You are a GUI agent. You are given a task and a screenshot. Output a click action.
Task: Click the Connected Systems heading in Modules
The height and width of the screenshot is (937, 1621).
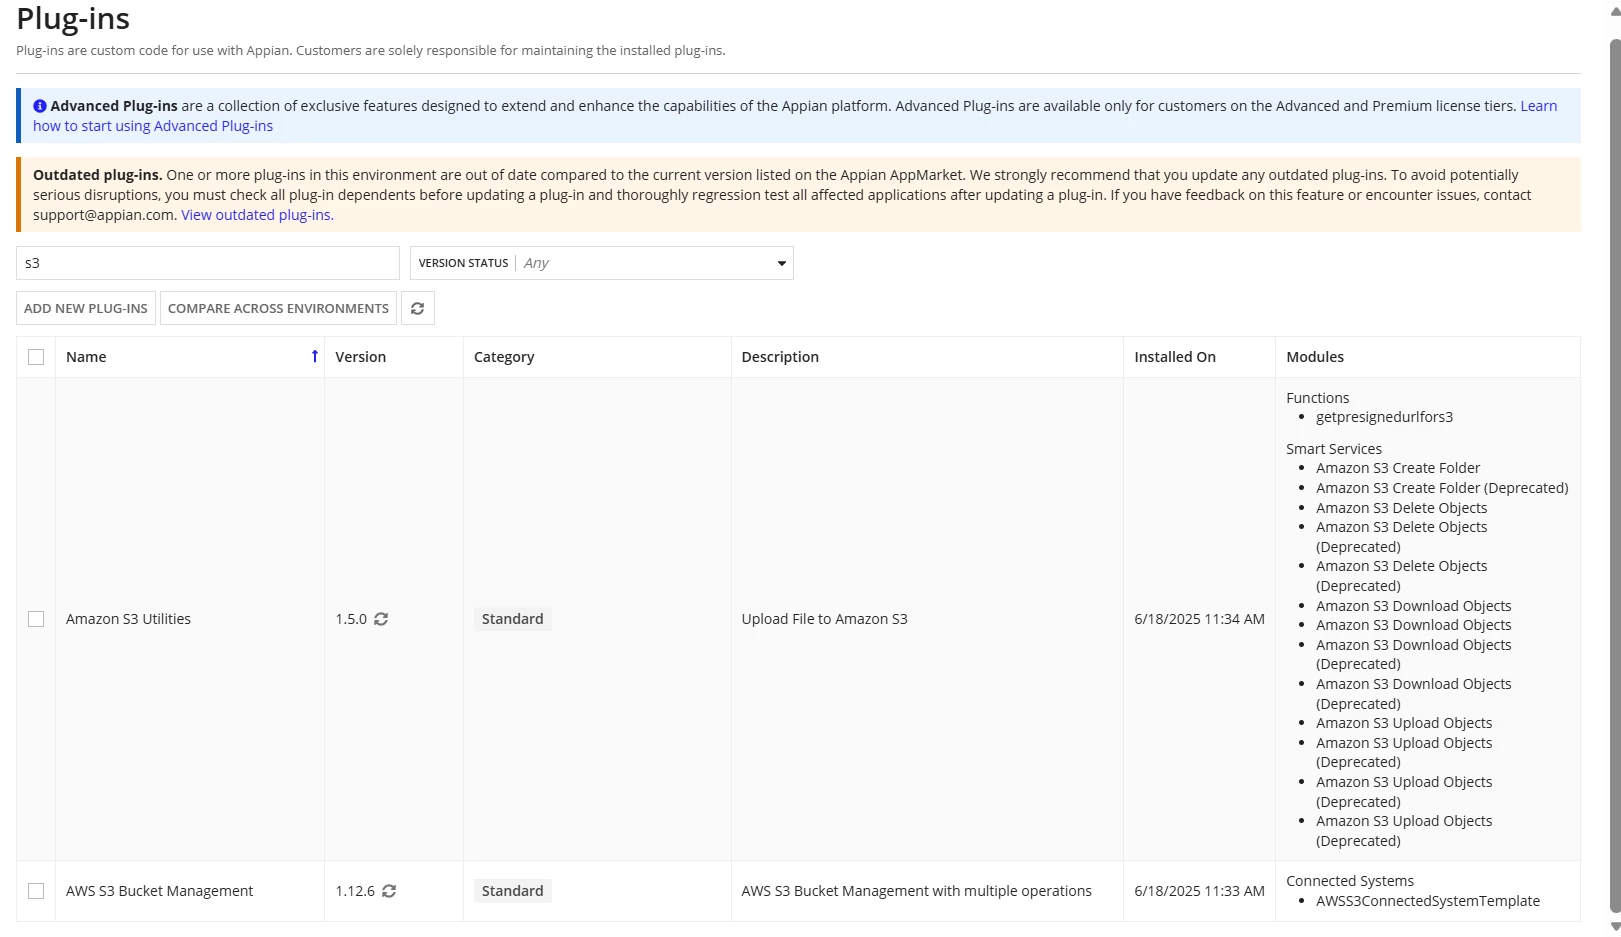(x=1350, y=881)
